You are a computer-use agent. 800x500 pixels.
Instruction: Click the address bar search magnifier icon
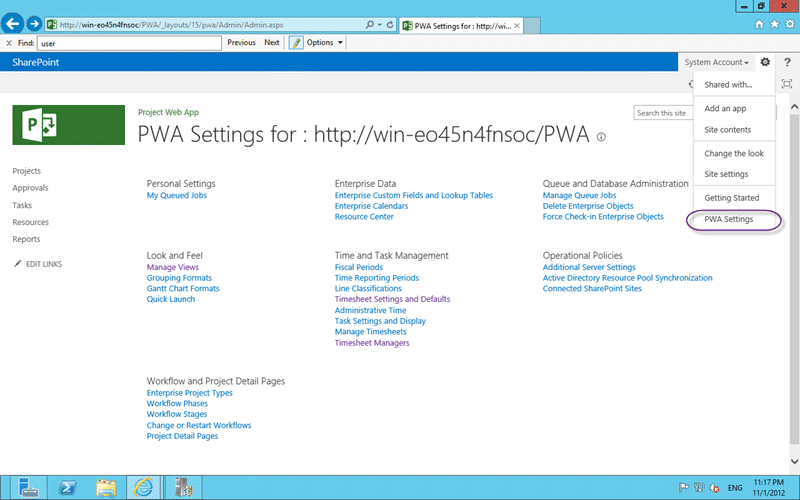pyautogui.click(x=369, y=24)
